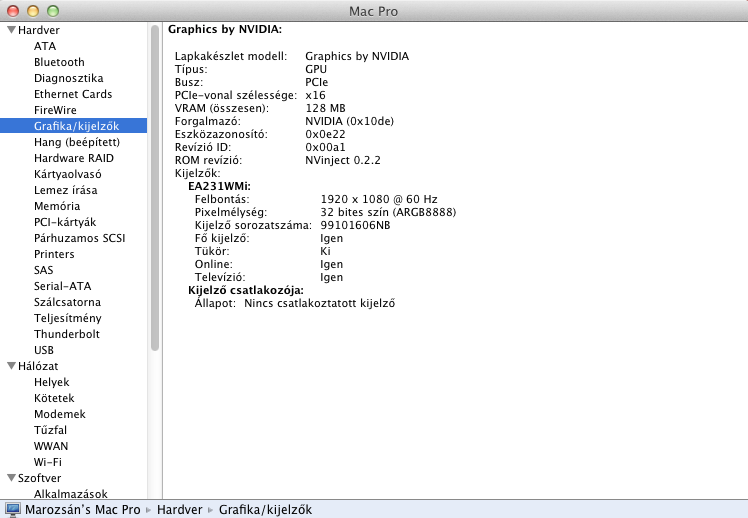Click the Kijelző csatlakozója heading

click(x=246, y=290)
